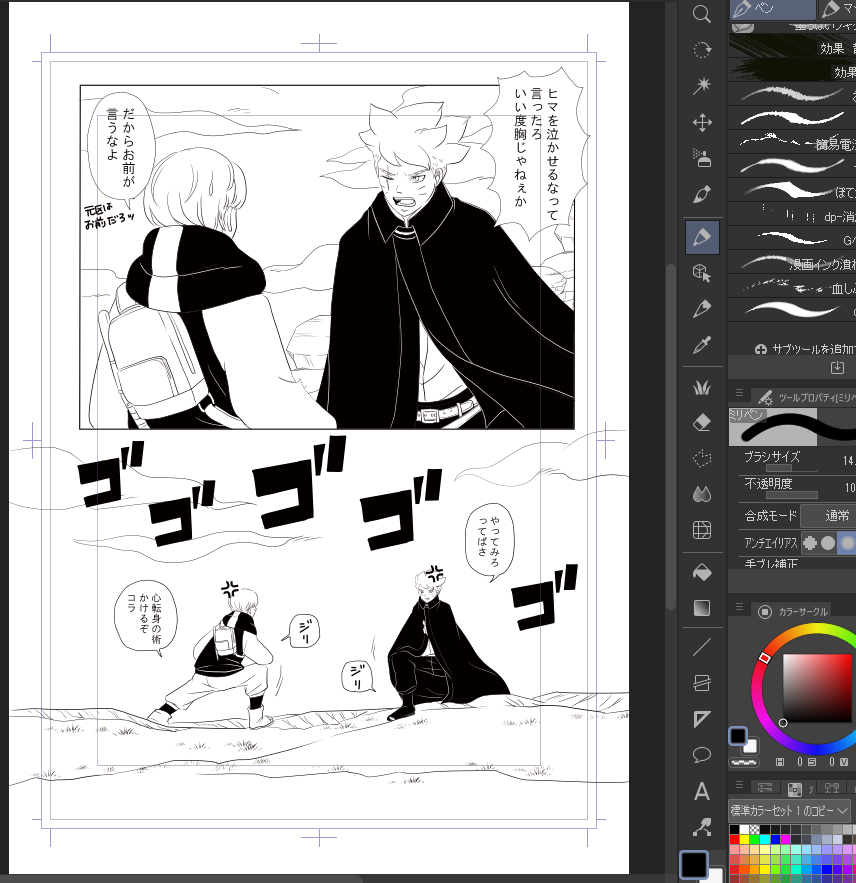Select the Move layer tool
The width and height of the screenshot is (856, 883).
[702, 122]
